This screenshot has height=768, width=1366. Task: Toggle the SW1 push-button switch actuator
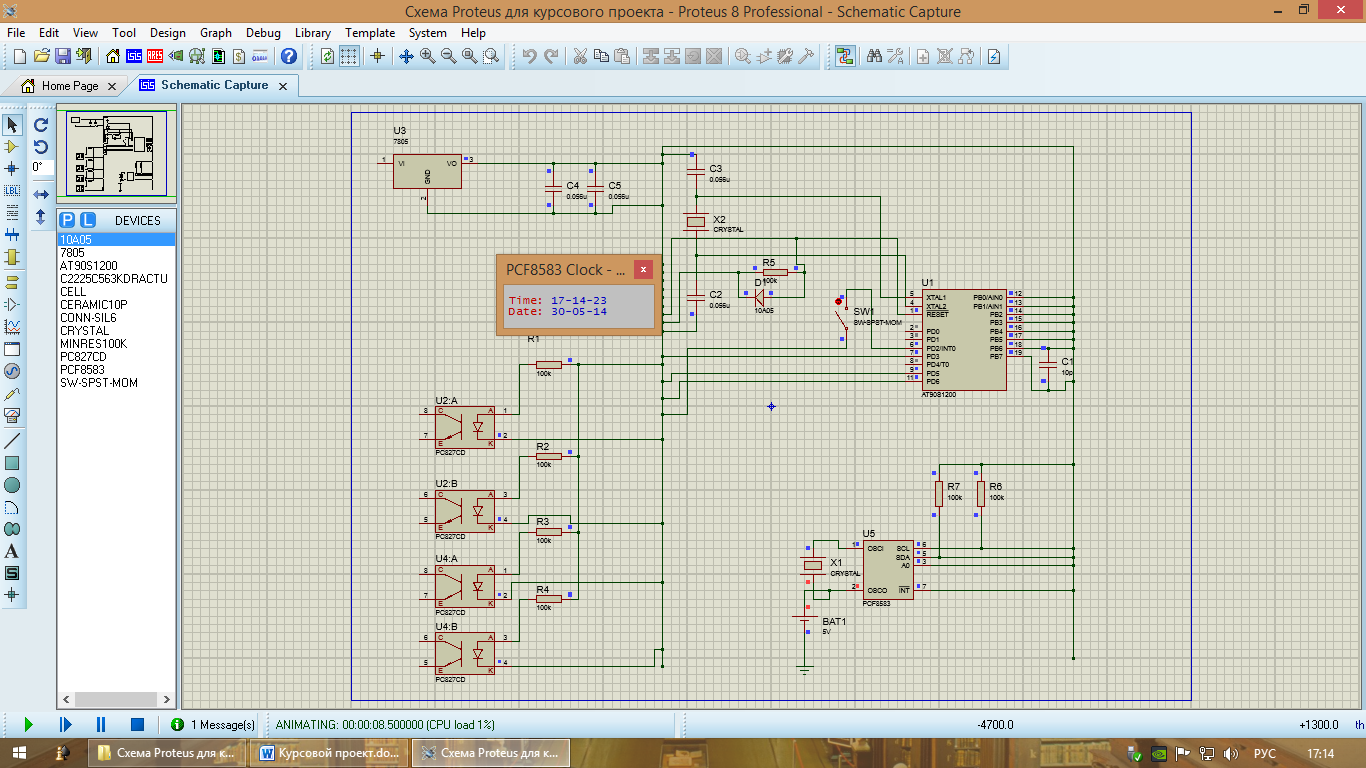(839, 300)
